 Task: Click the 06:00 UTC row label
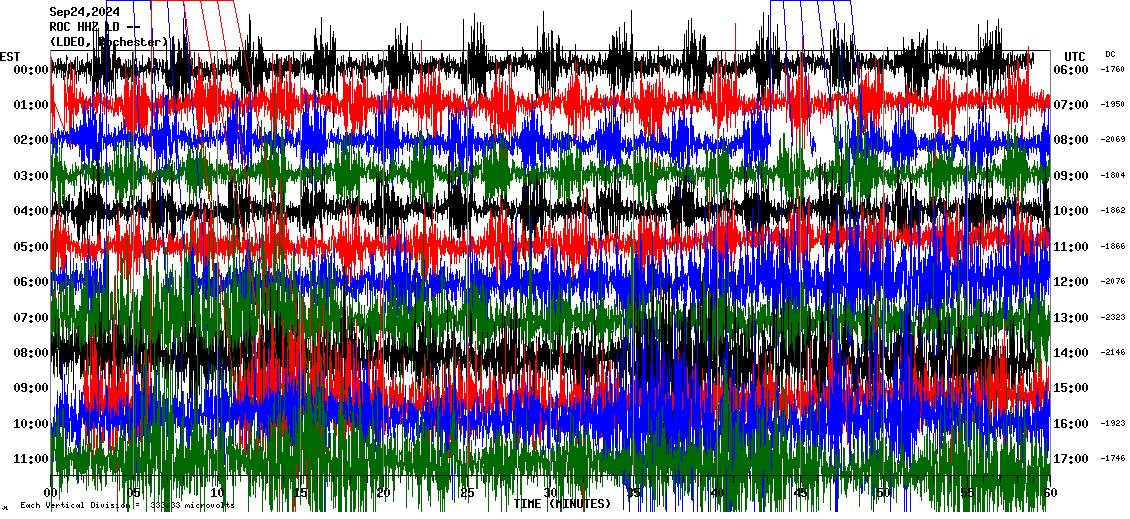click(1073, 70)
